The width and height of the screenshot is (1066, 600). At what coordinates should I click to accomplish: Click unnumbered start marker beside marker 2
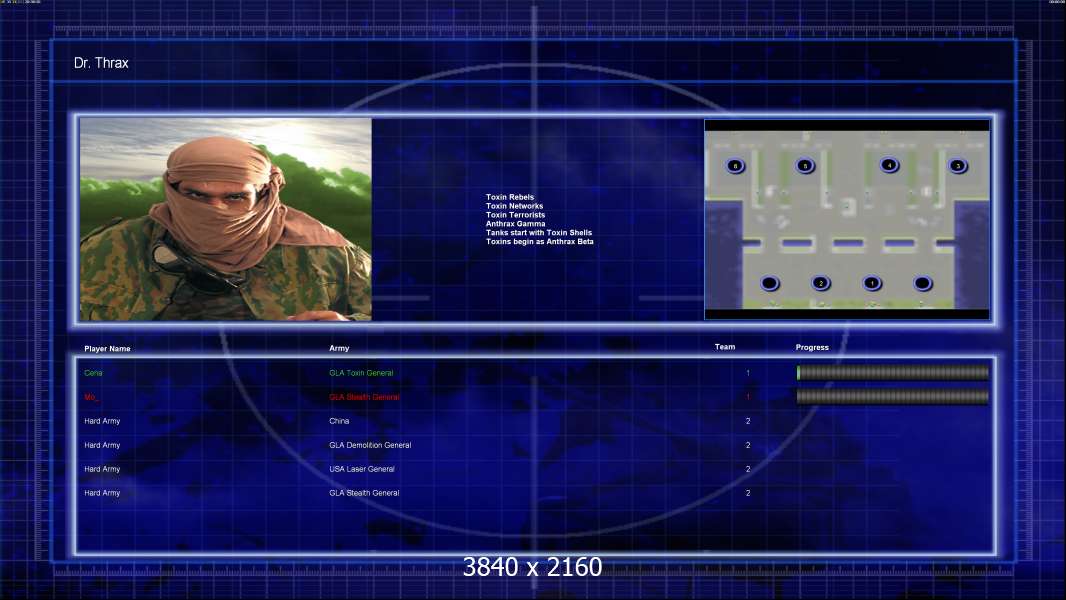[770, 283]
